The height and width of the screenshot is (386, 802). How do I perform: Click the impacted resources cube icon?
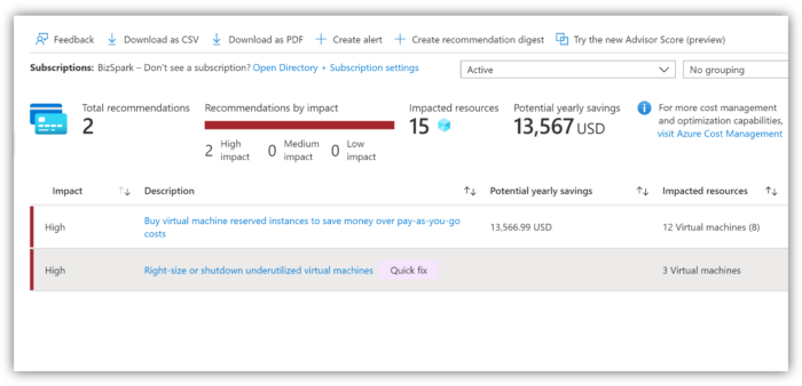[x=444, y=125]
